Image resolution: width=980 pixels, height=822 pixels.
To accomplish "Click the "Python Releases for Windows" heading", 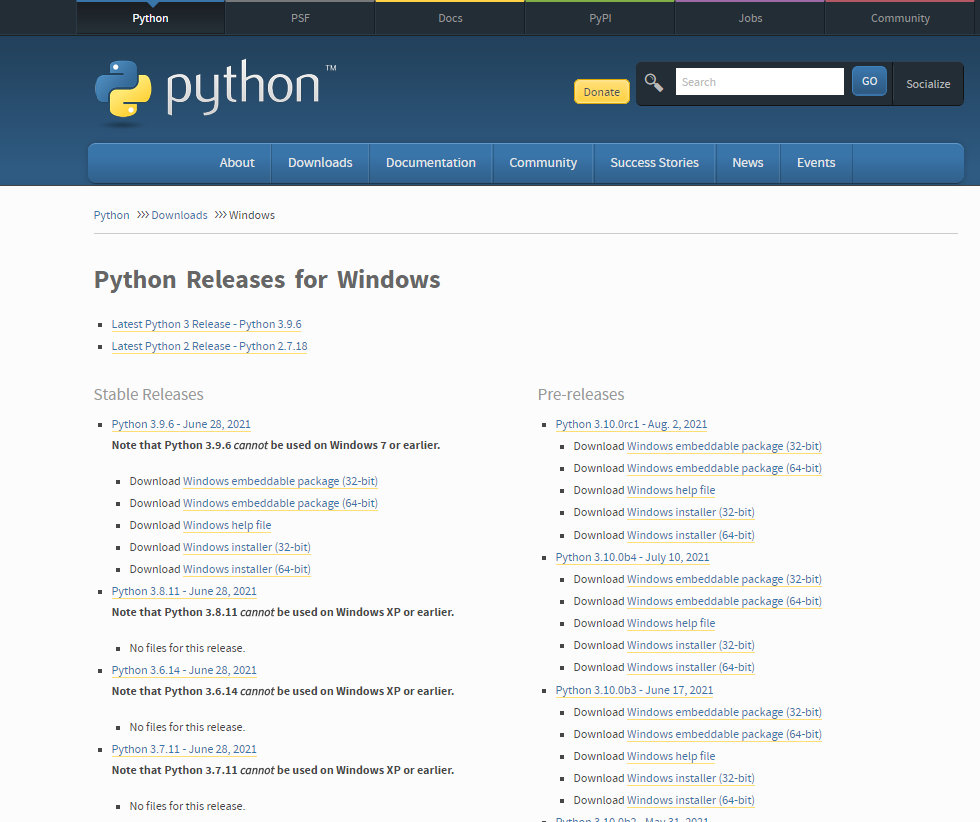I will coord(267,279).
